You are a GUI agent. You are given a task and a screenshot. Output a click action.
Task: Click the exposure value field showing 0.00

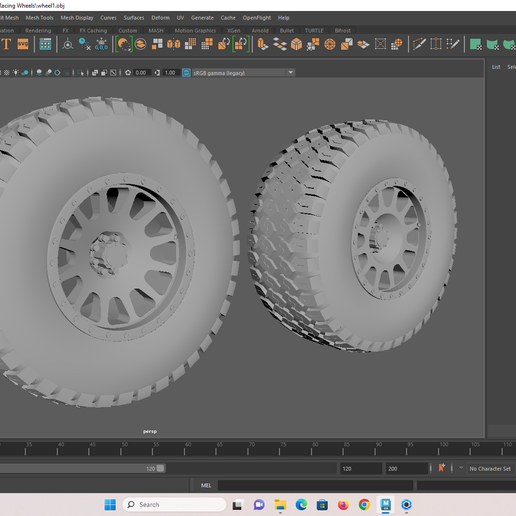point(141,73)
